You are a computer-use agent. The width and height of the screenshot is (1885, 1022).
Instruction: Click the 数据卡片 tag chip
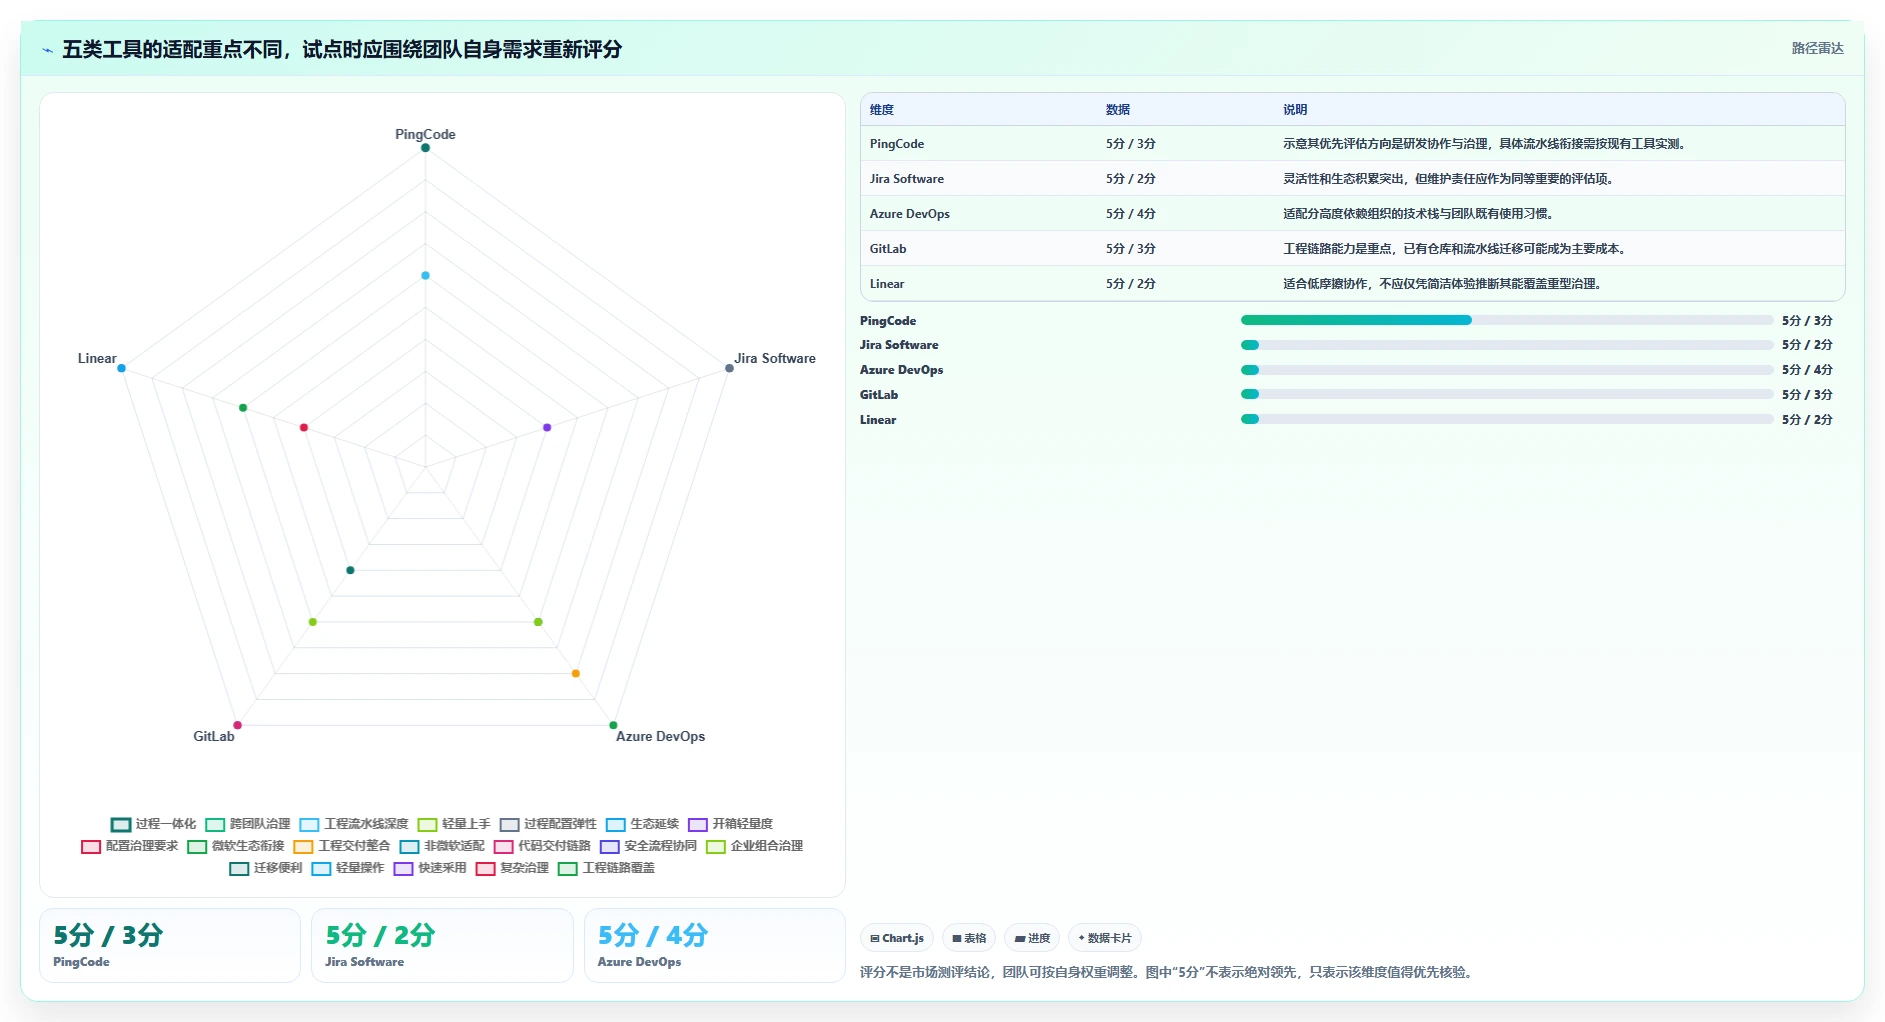point(1105,938)
